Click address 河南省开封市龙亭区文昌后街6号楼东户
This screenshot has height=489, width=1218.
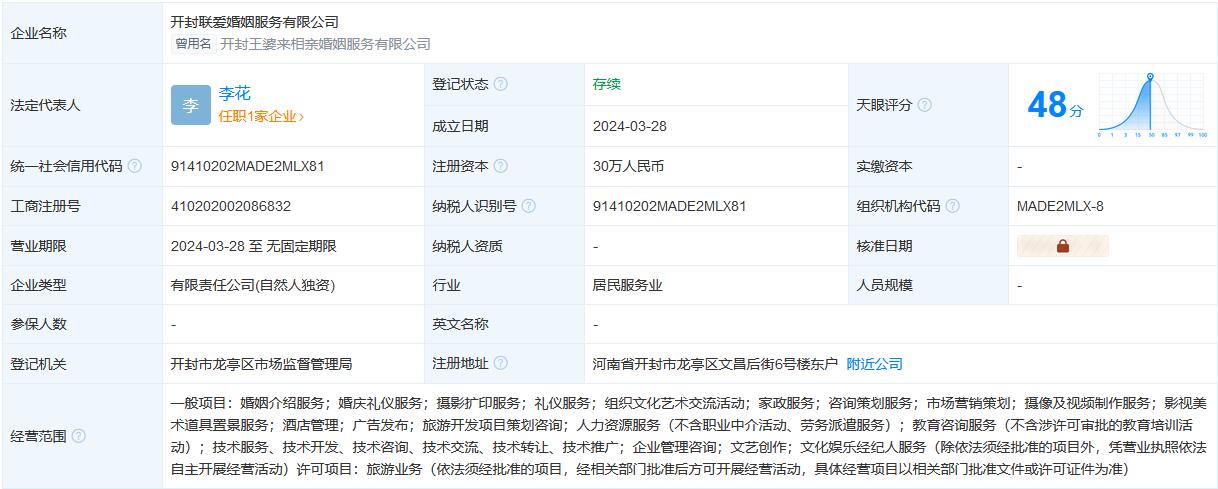point(715,364)
